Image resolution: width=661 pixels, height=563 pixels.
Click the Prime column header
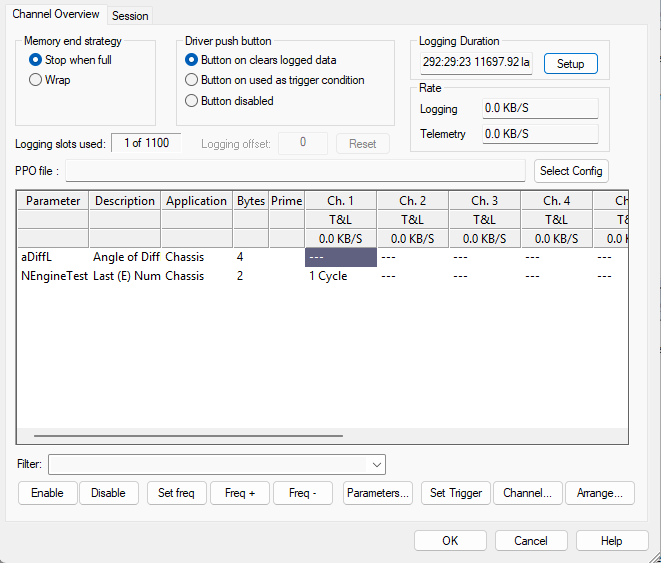tap(287, 201)
